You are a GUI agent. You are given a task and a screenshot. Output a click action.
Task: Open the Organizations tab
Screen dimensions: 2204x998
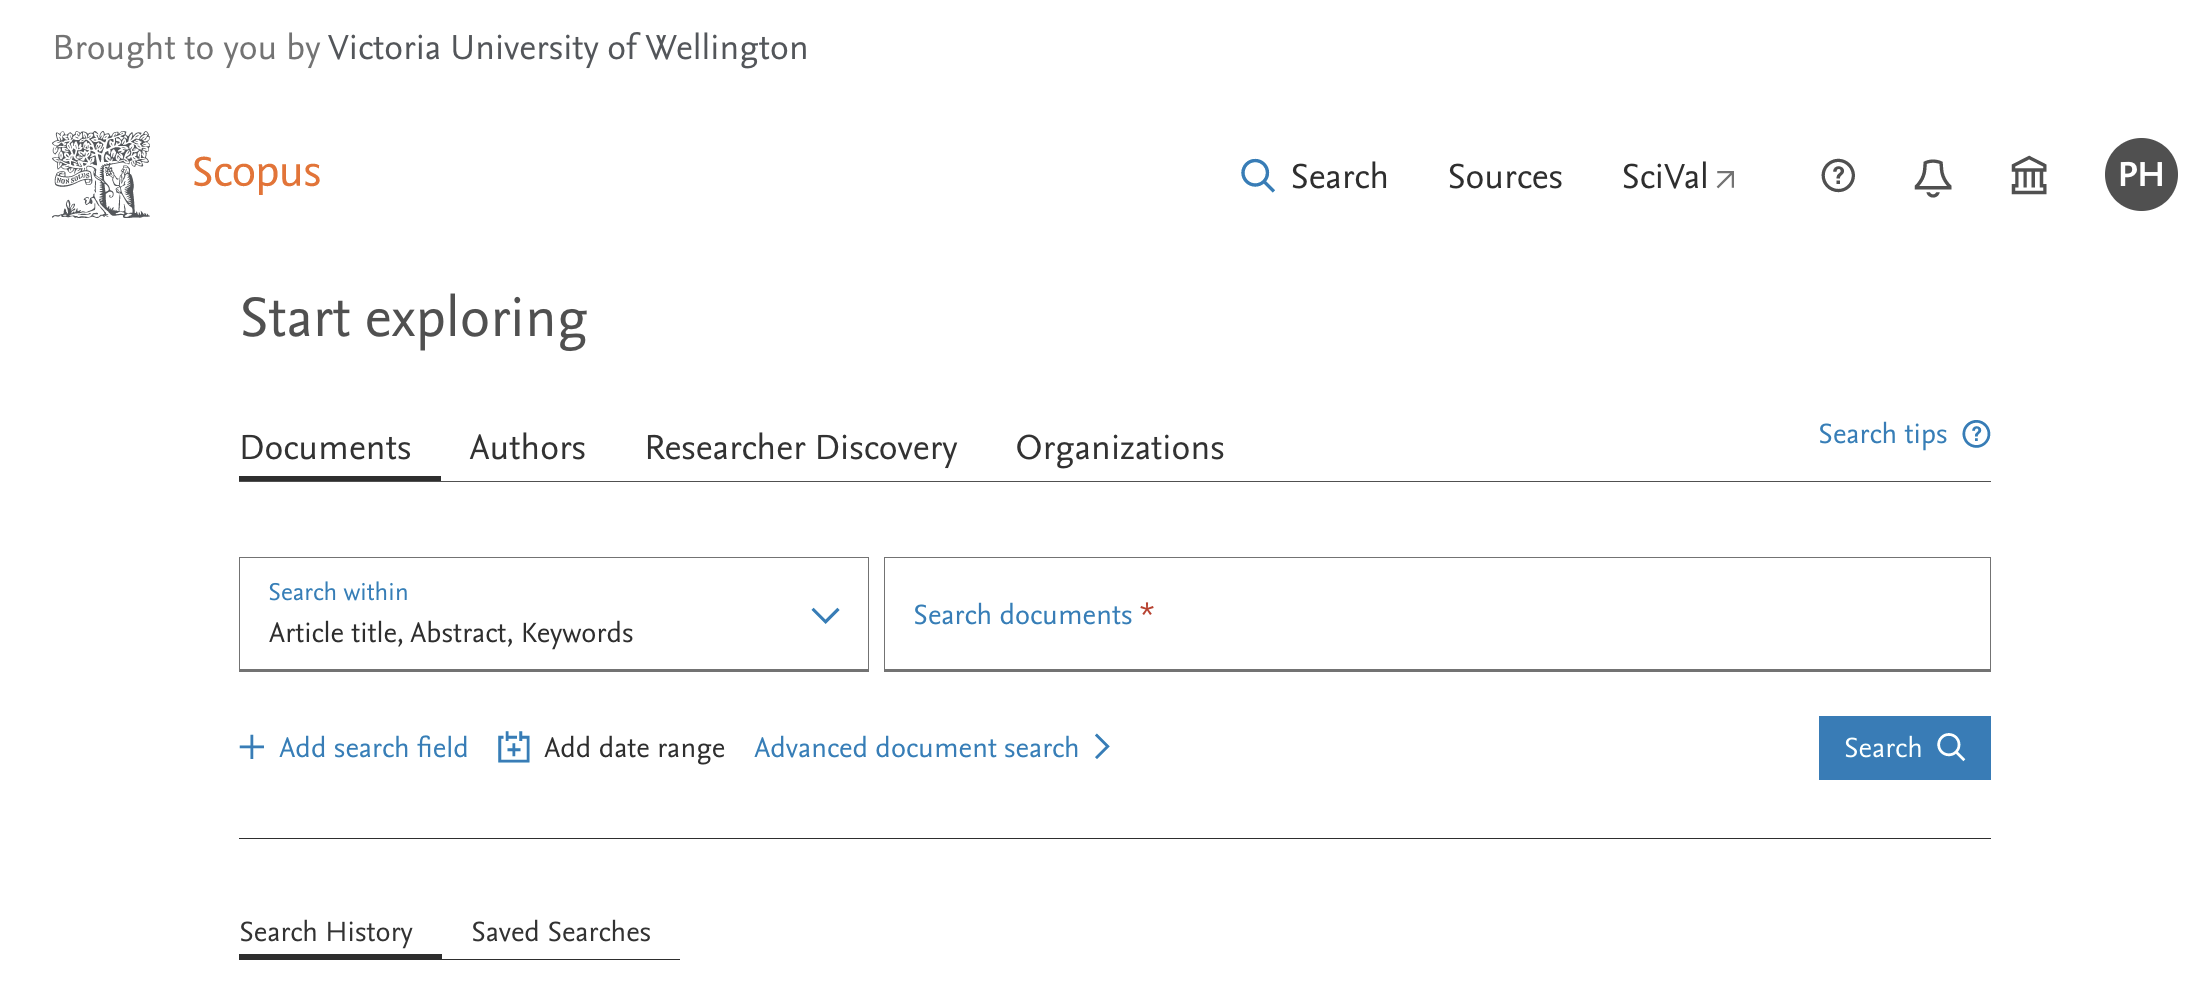(1119, 448)
